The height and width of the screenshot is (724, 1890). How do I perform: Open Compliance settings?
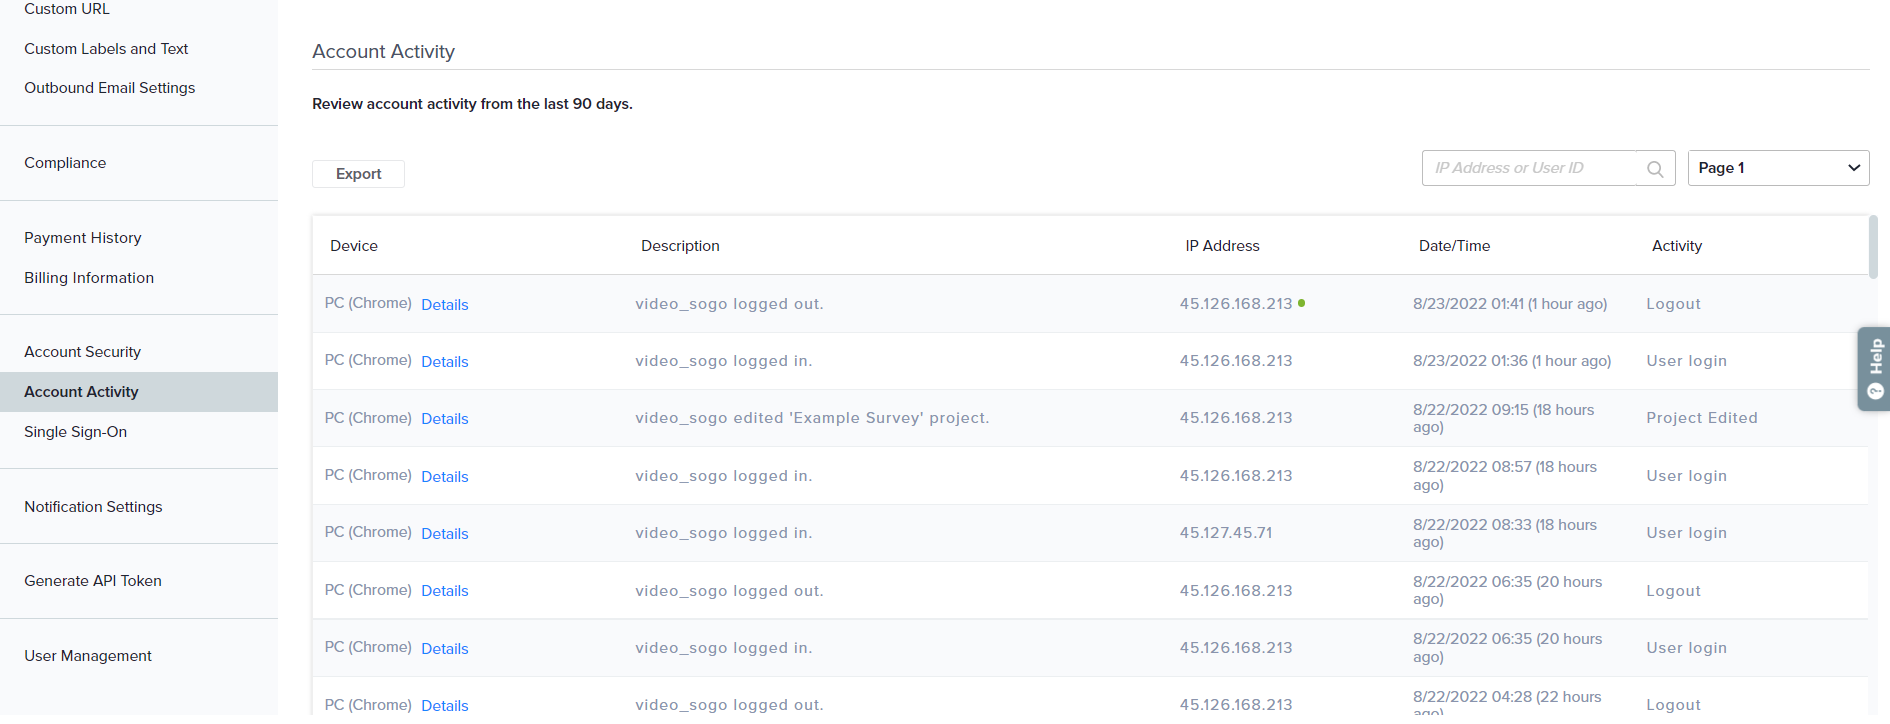click(x=65, y=163)
